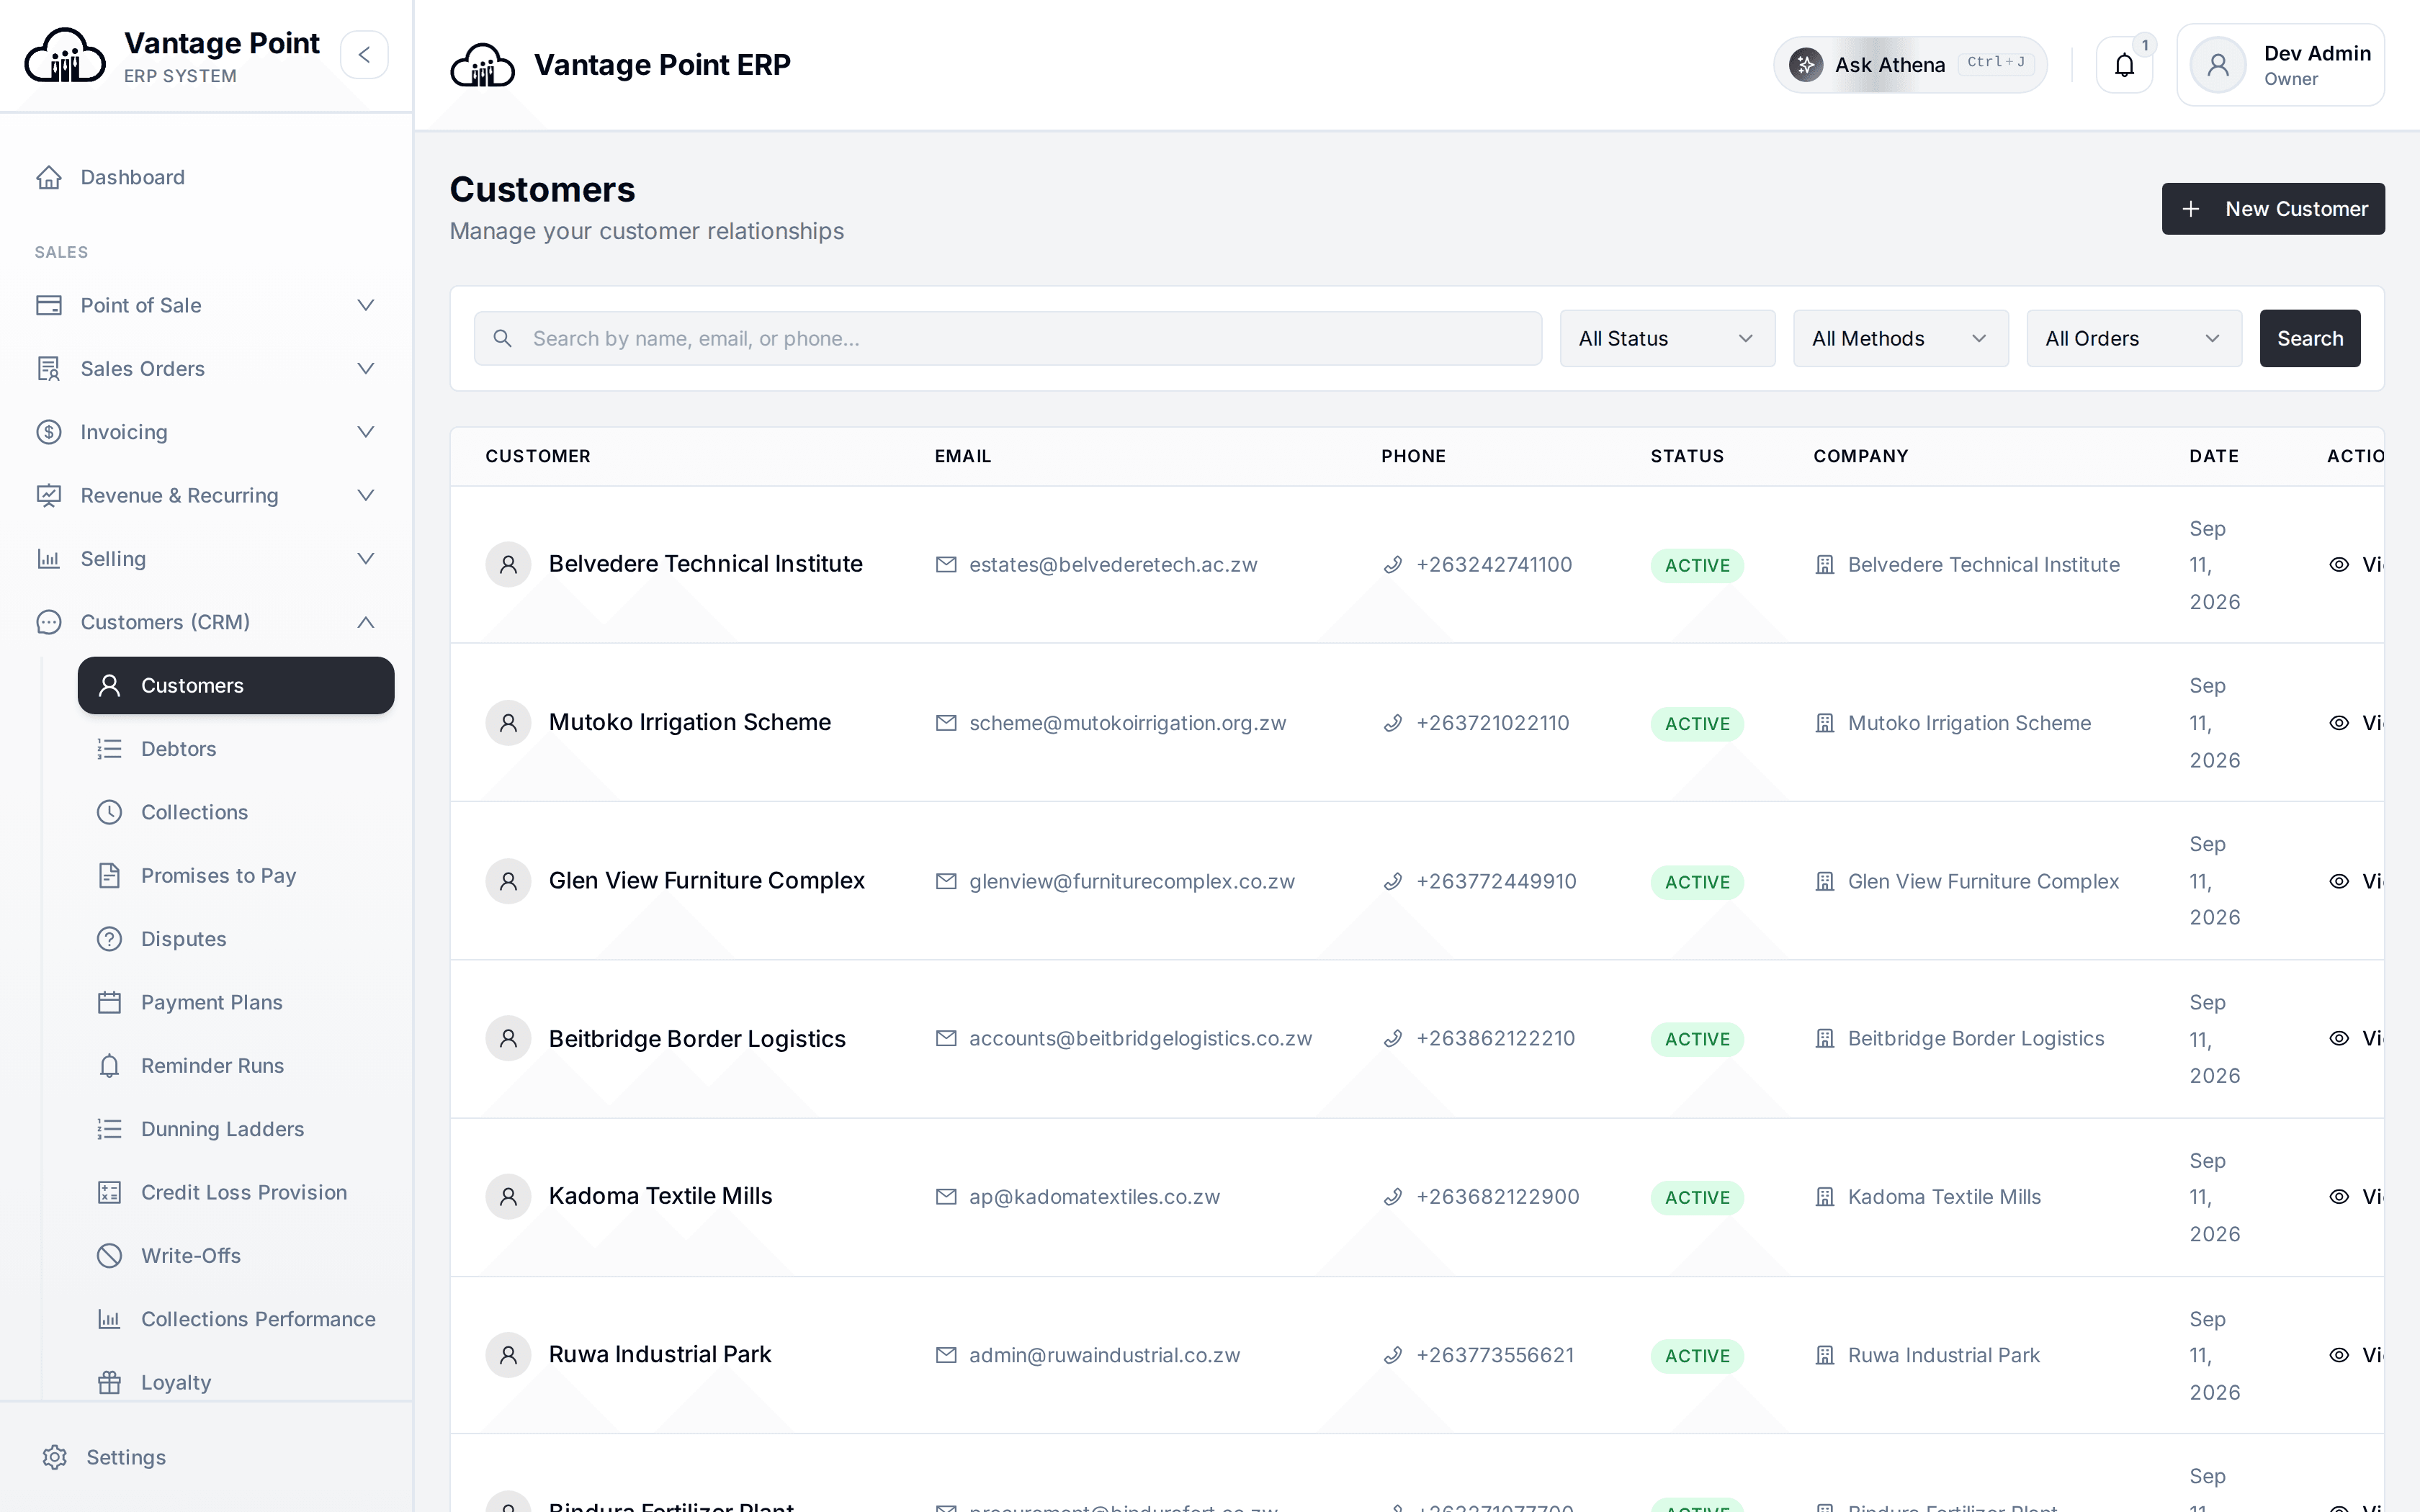This screenshot has height=1512, width=2420.
Task: Click building icon beside Glen View Furniture Complex company
Action: [1825, 882]
